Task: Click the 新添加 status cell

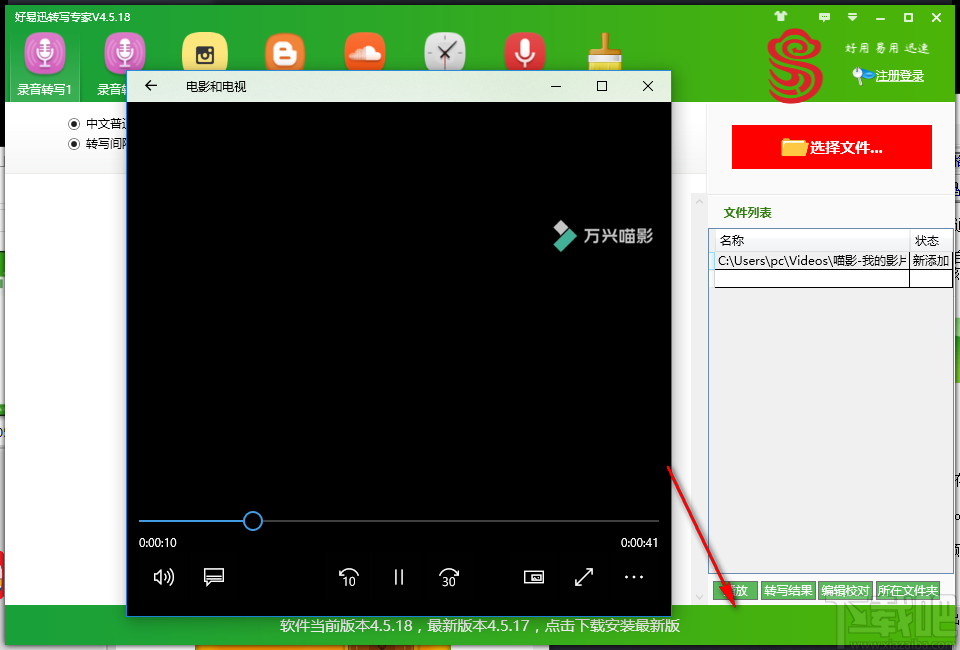Action: point(931,261)
